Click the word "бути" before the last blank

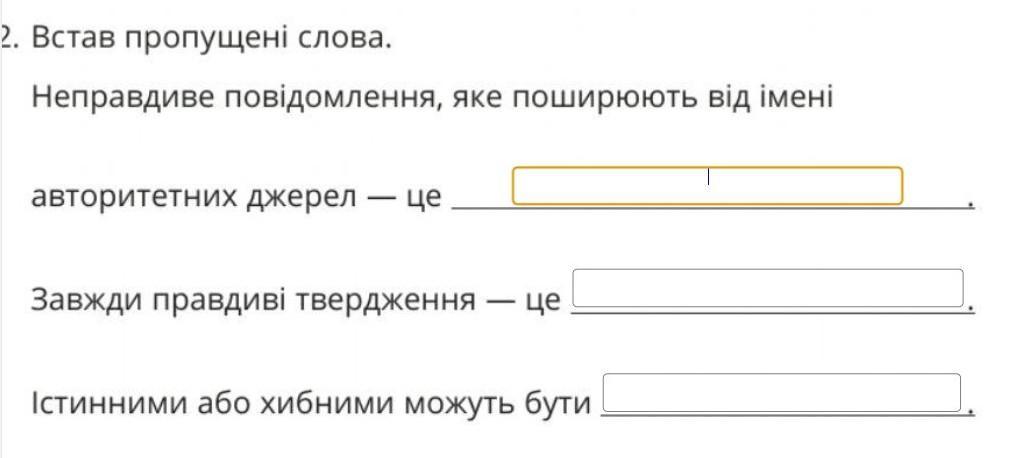click(557, 403)
